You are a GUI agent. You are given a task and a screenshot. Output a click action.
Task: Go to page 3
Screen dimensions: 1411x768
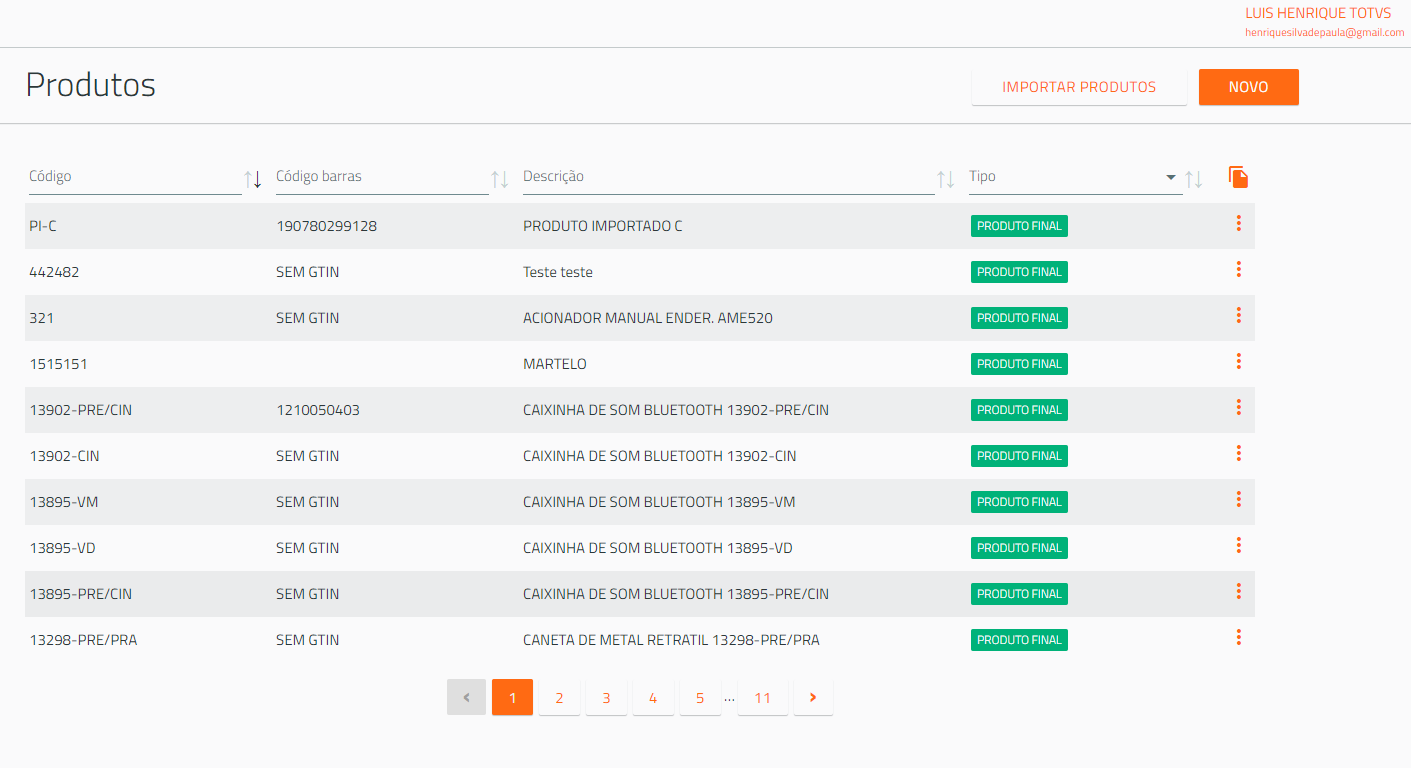(606, 697)
